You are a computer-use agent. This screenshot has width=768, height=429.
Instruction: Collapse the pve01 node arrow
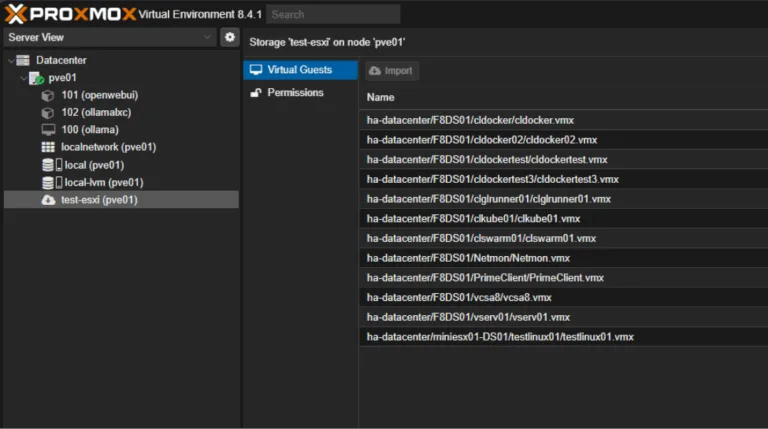(x=23, y=78)
